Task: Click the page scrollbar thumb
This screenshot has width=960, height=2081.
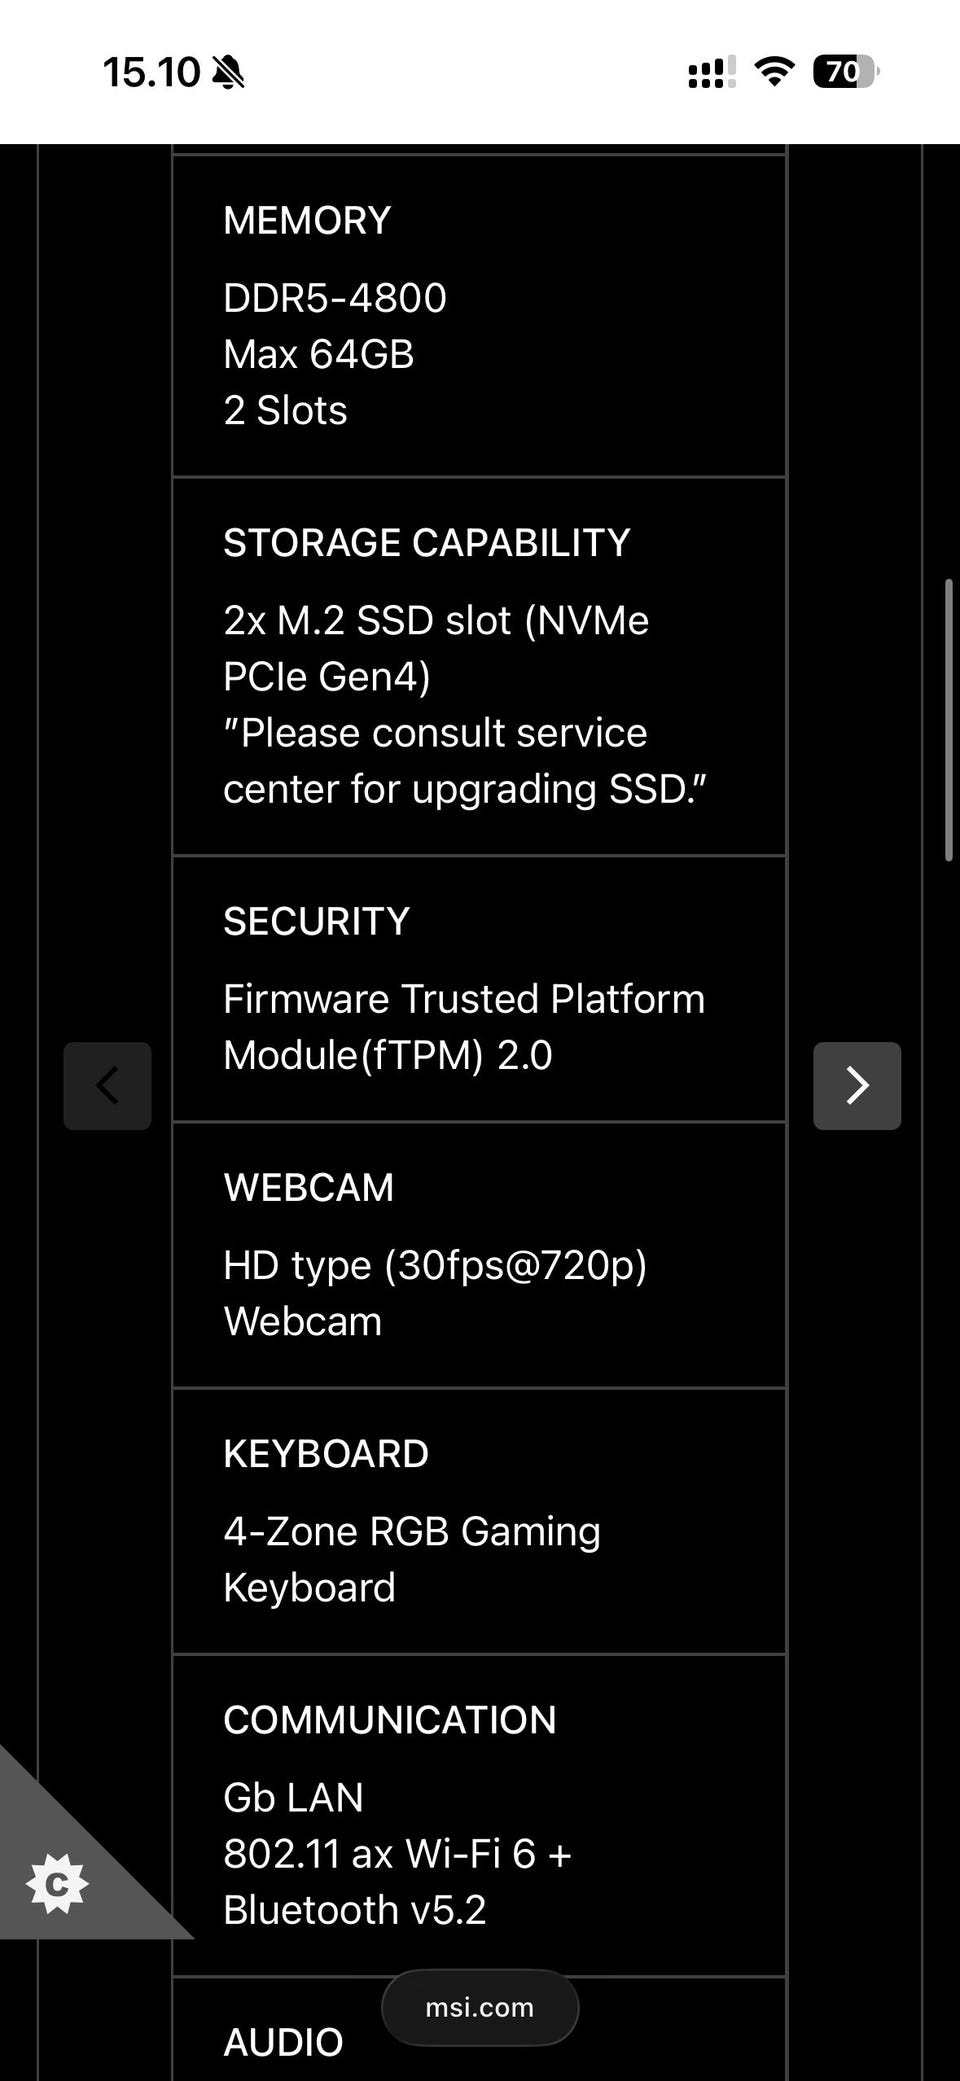Action: (x=949, y=719)
